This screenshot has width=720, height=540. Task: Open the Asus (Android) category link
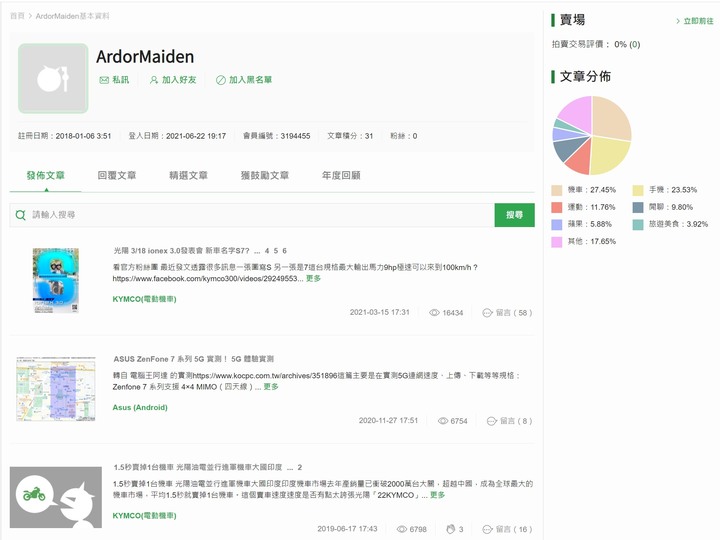click(140, 407)
